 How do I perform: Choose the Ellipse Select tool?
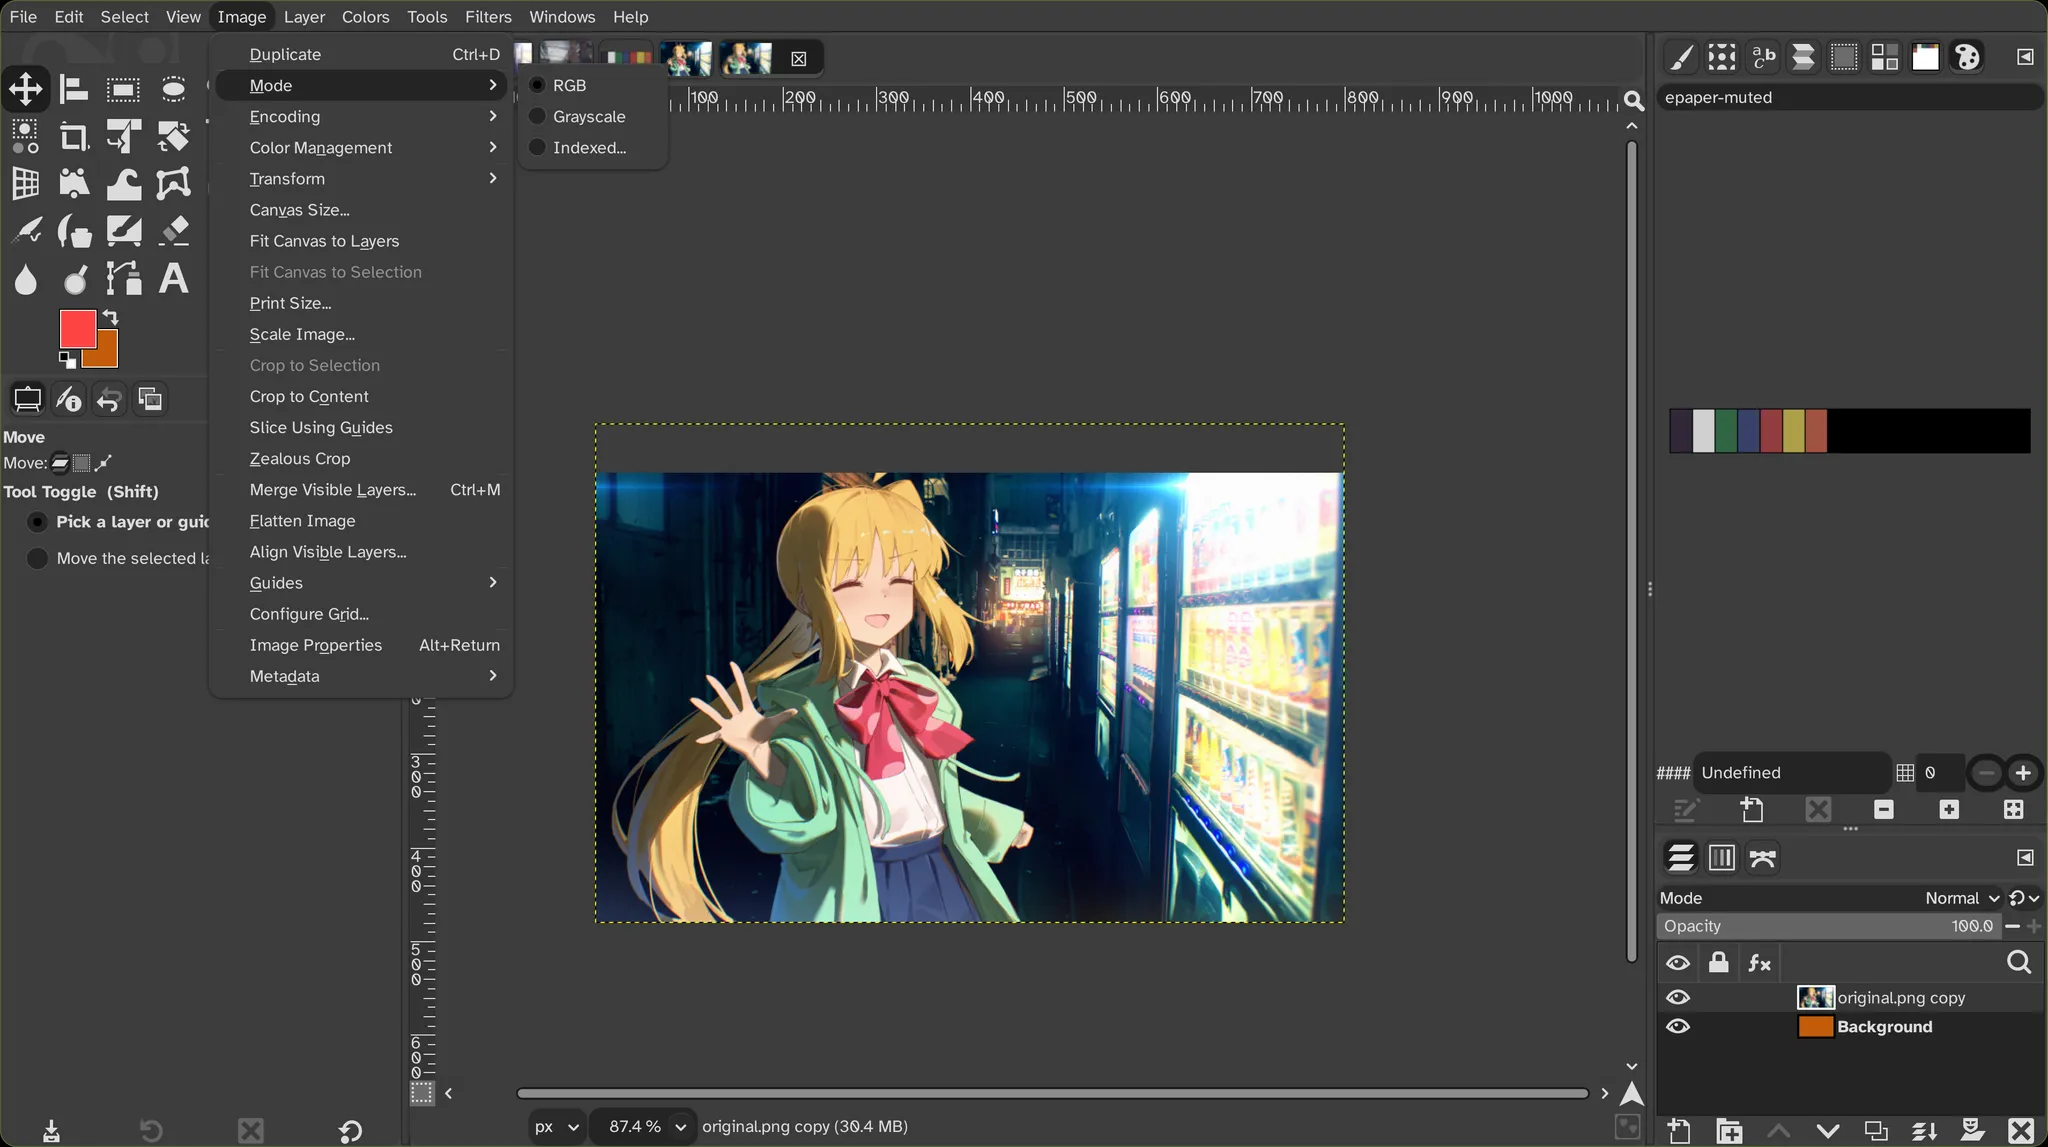pyautogui.click(x=173, y=89)
